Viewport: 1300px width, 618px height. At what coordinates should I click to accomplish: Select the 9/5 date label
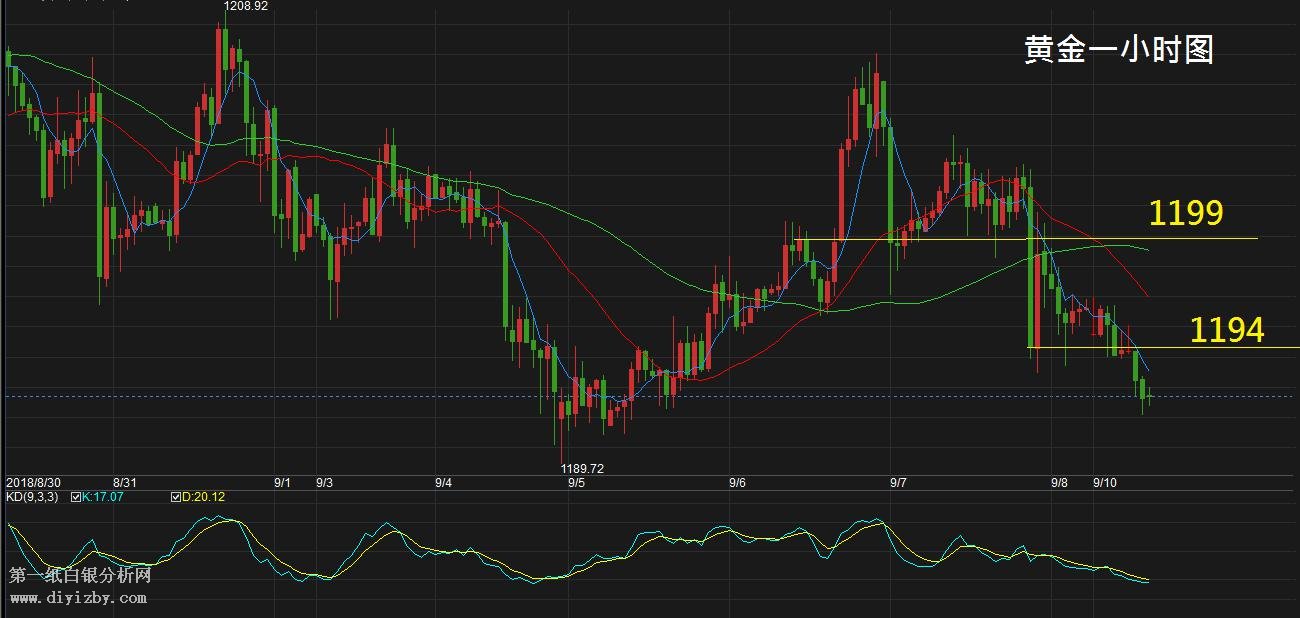(x=576, y=482)
